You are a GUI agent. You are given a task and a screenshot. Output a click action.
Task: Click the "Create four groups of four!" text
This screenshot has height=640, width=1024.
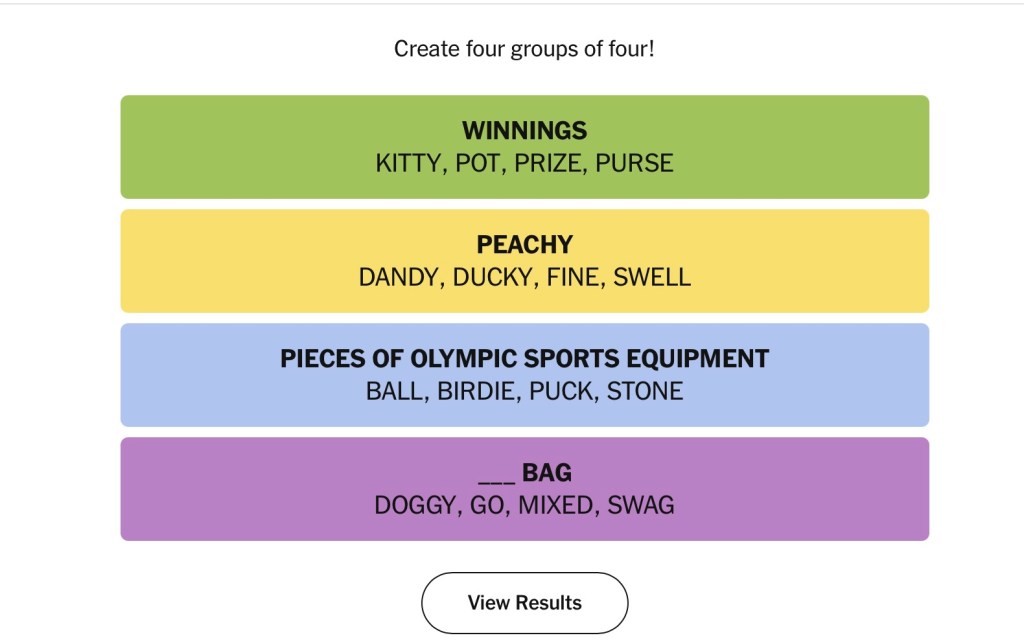[x=524, y=48]
